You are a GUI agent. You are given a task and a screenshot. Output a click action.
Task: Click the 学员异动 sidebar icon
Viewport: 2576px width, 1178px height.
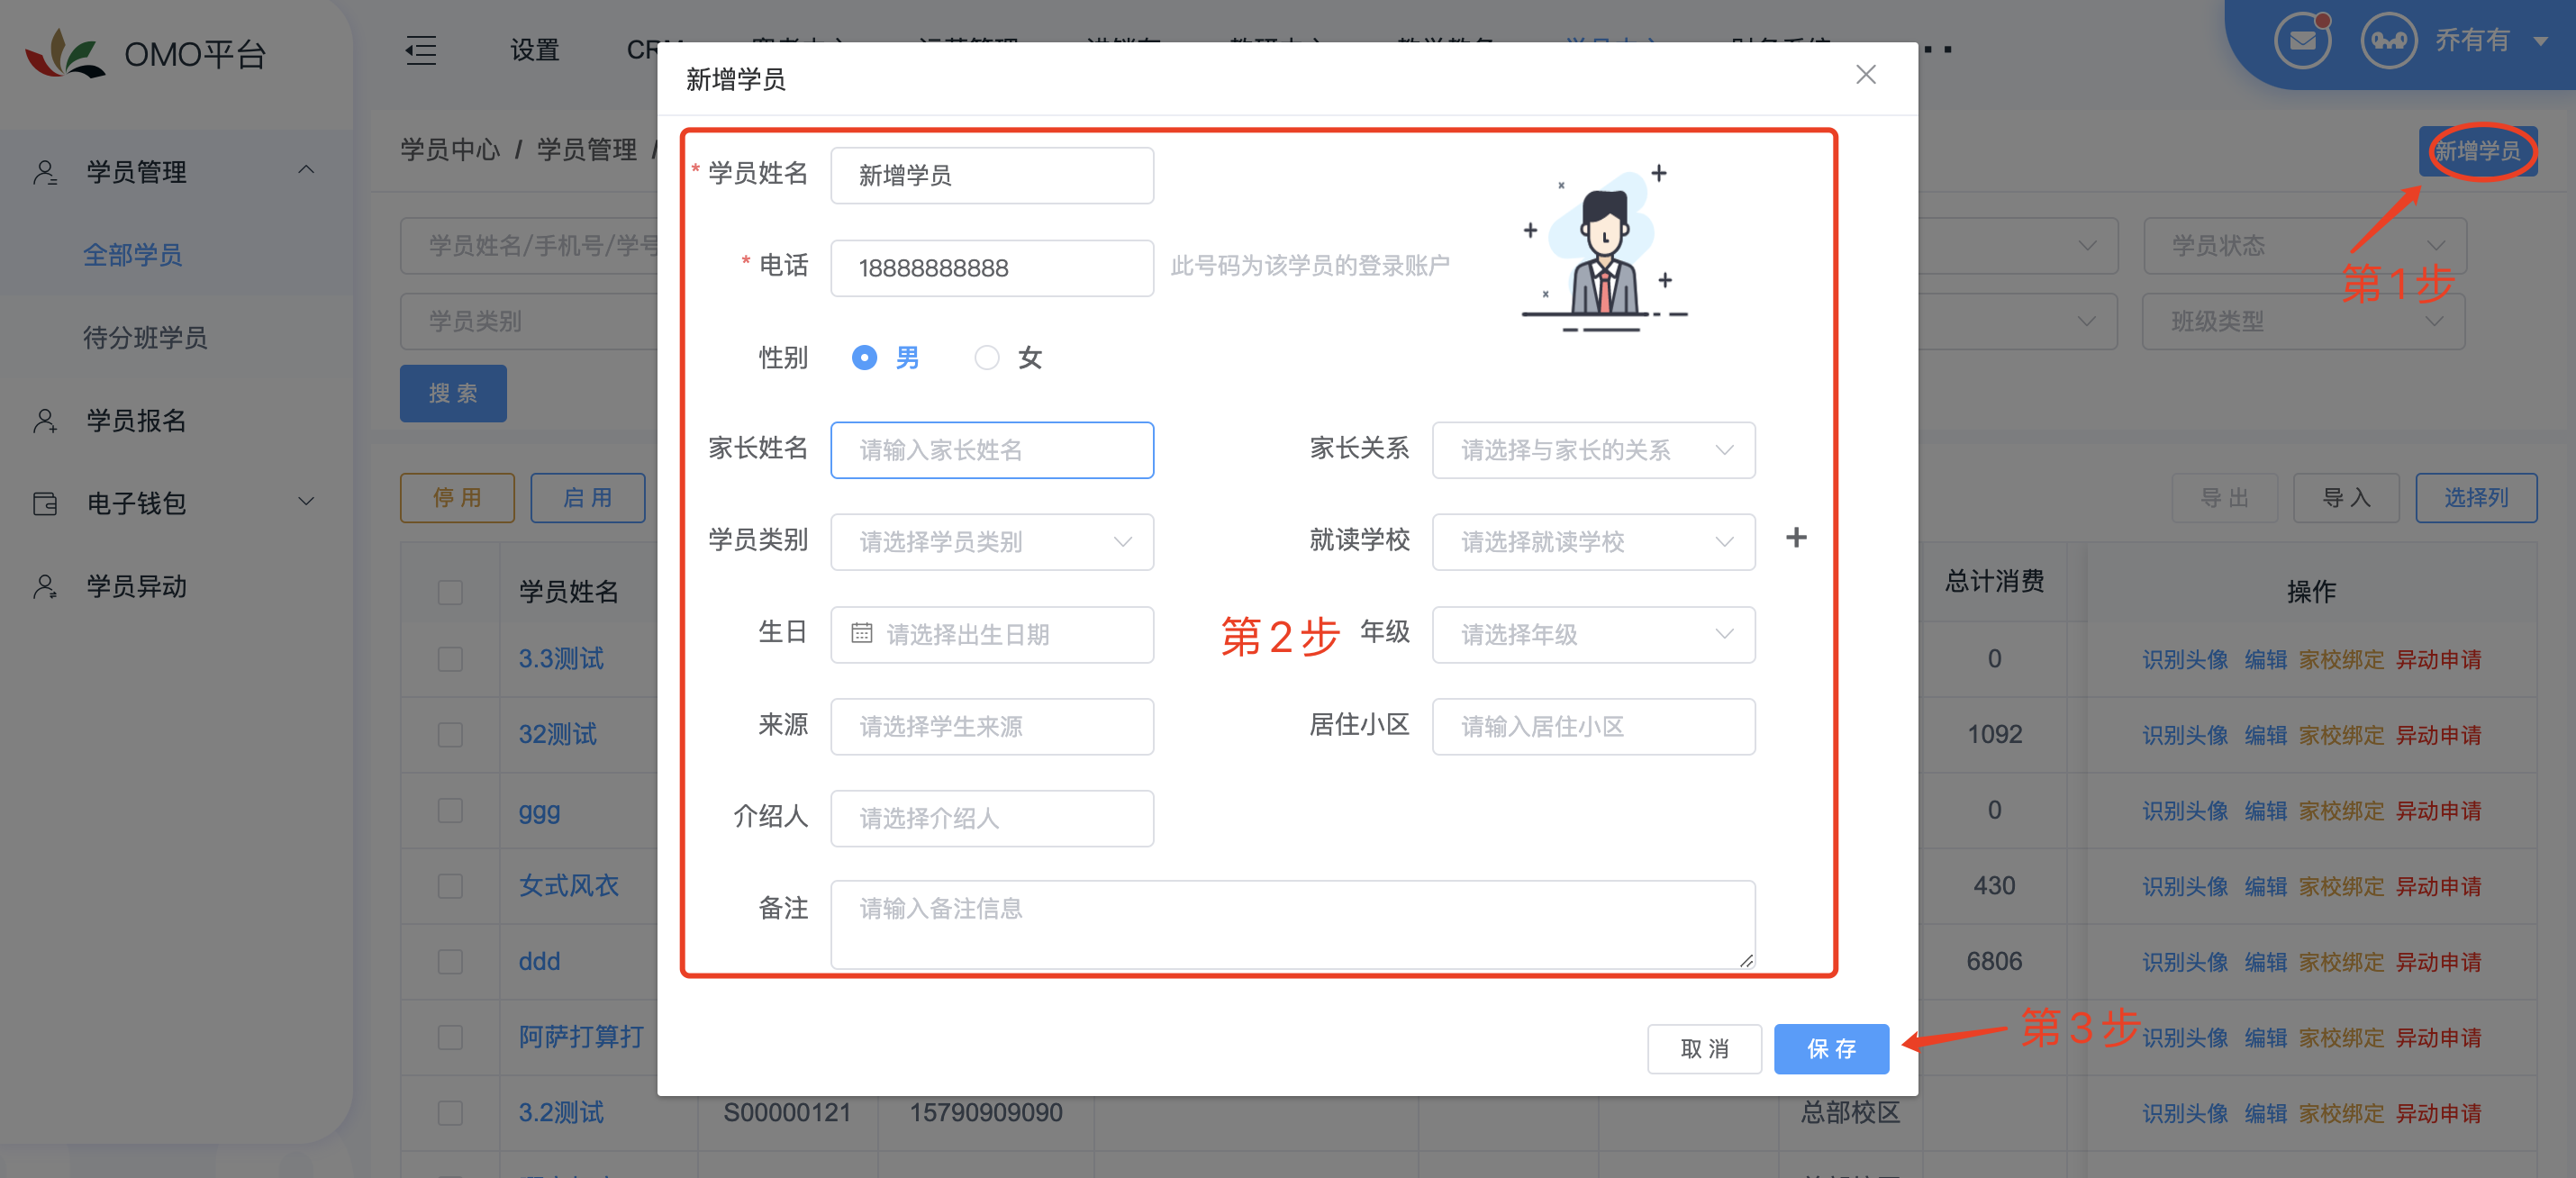point(45,586)
